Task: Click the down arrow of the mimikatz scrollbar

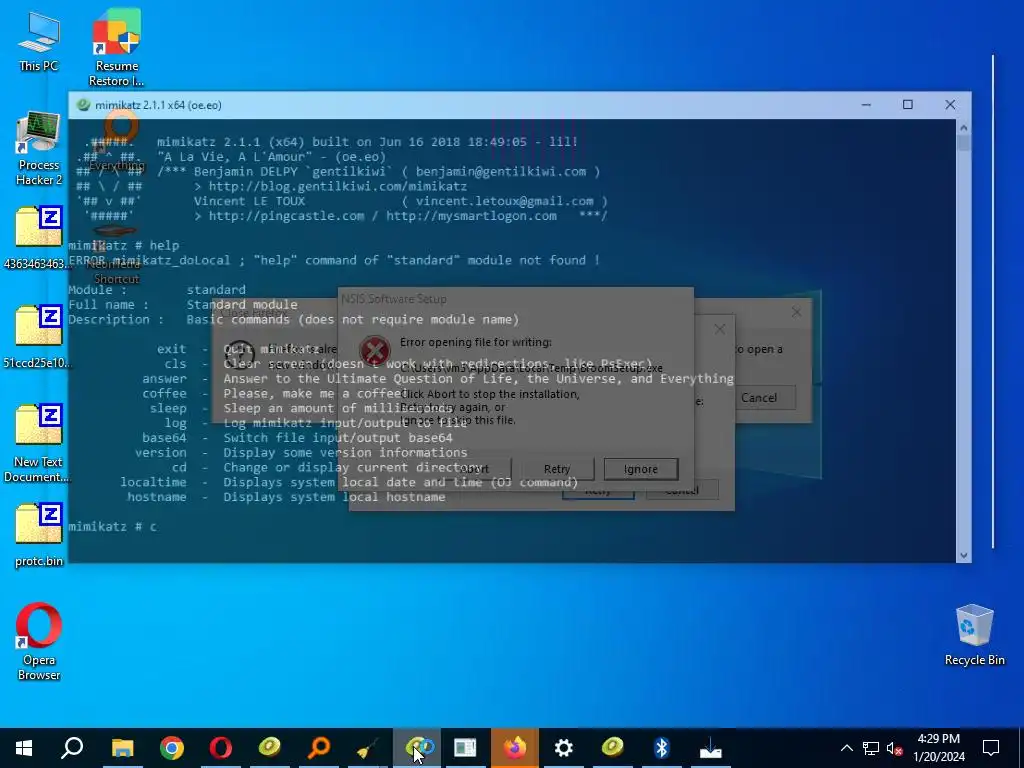Action: pyautogui.click(x=963, y=555)
